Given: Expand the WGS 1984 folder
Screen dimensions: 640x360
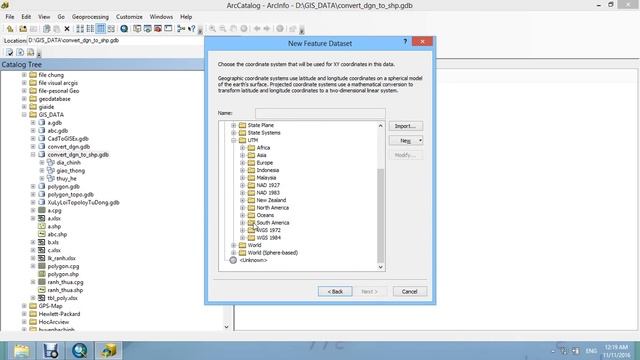Looking at the screenshot, I should (242, 238).
